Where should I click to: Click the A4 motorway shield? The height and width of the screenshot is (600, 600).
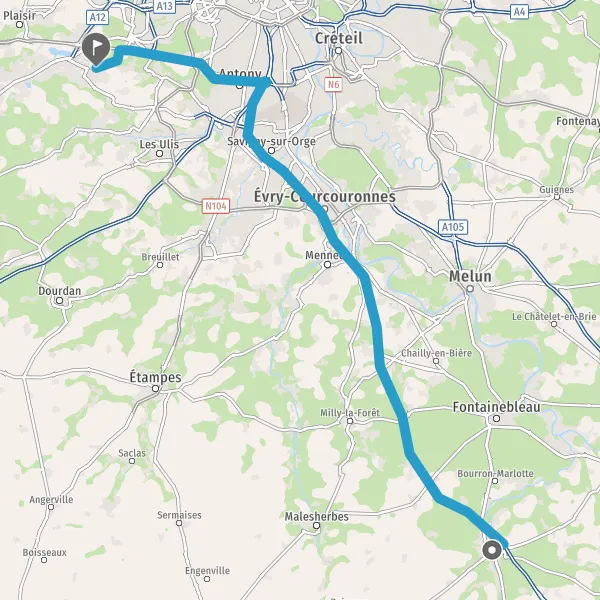pos(519,12)
